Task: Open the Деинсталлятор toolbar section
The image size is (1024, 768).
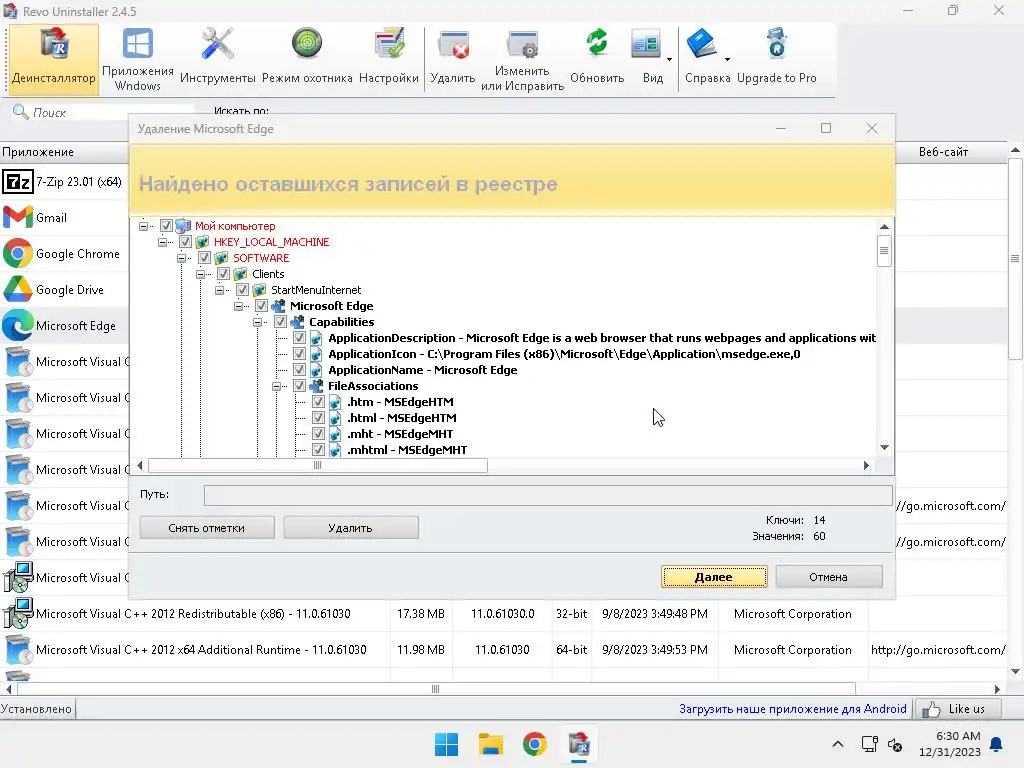Action: (54, 59)
